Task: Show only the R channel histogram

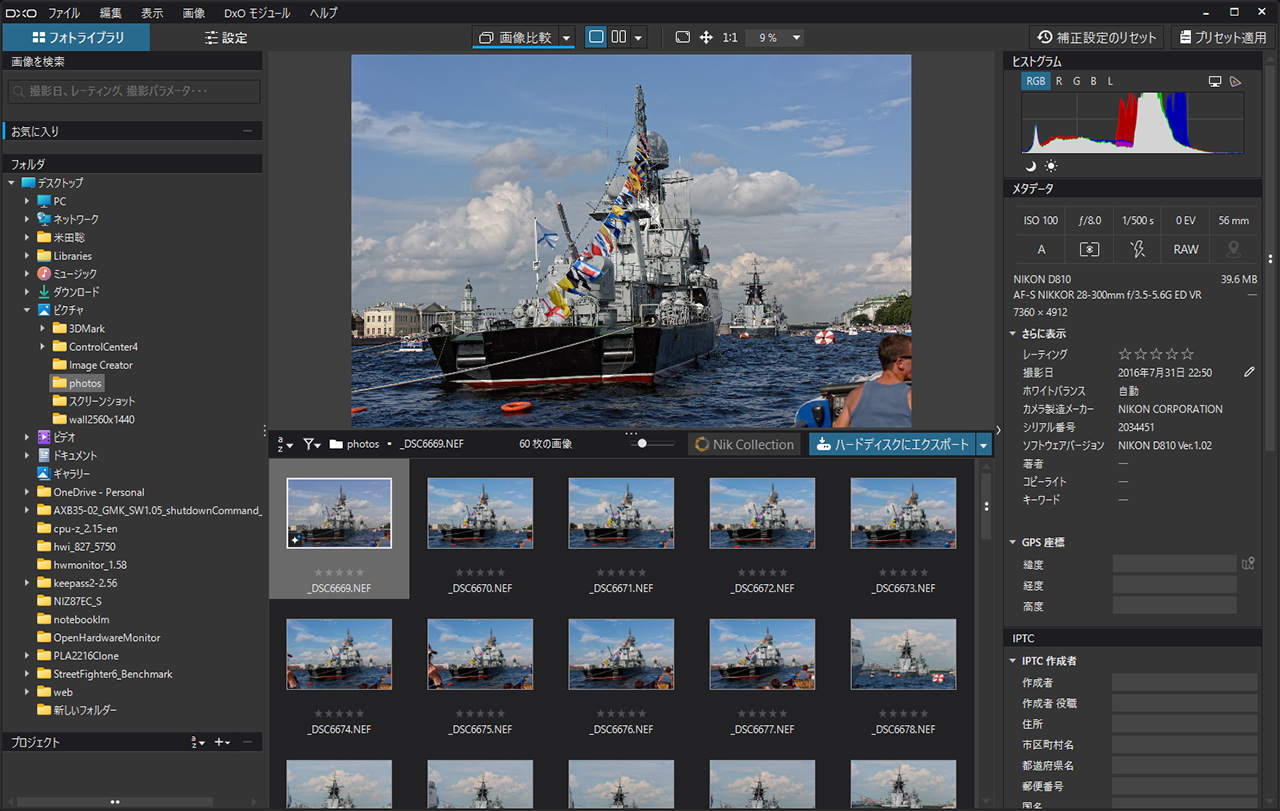Action: tap(1059, 81)
